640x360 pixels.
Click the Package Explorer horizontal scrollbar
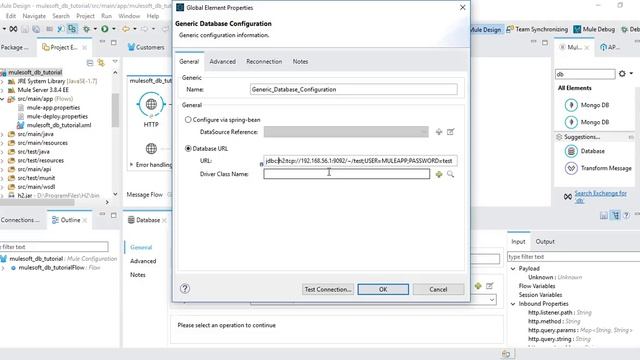(37, 202)
